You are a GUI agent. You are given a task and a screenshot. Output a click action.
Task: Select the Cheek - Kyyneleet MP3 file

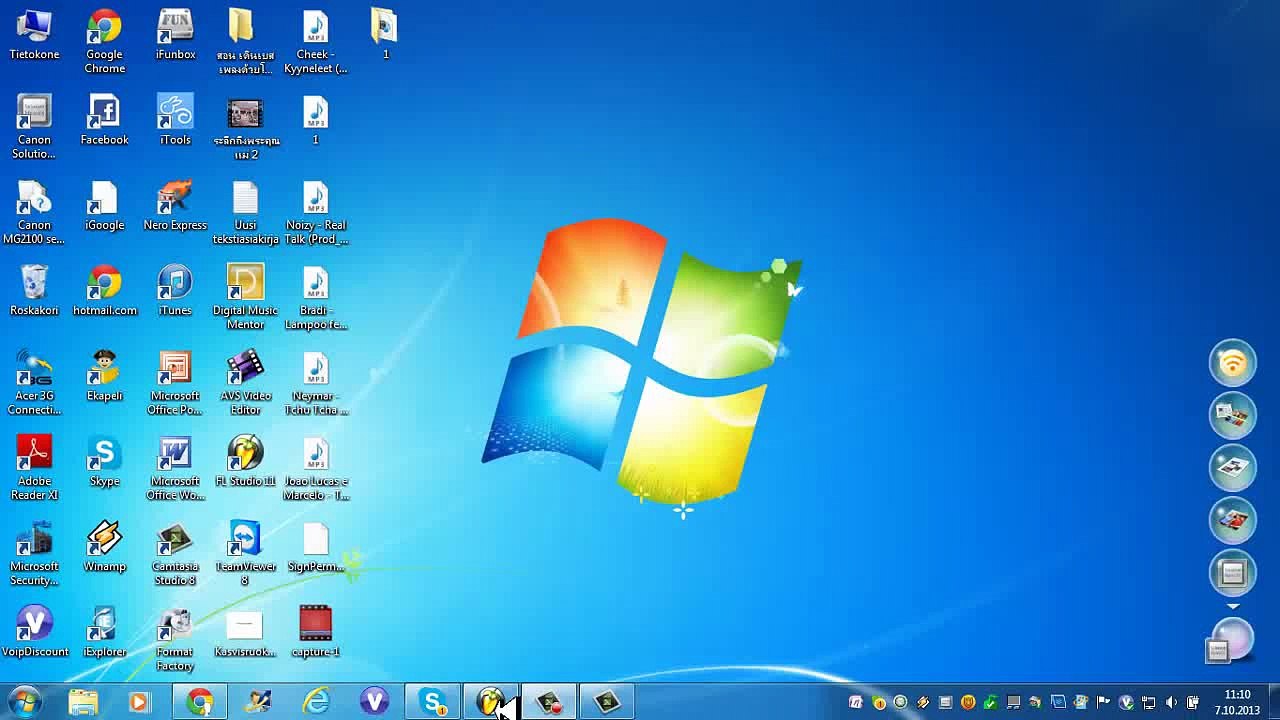click(x=315, y=42)
